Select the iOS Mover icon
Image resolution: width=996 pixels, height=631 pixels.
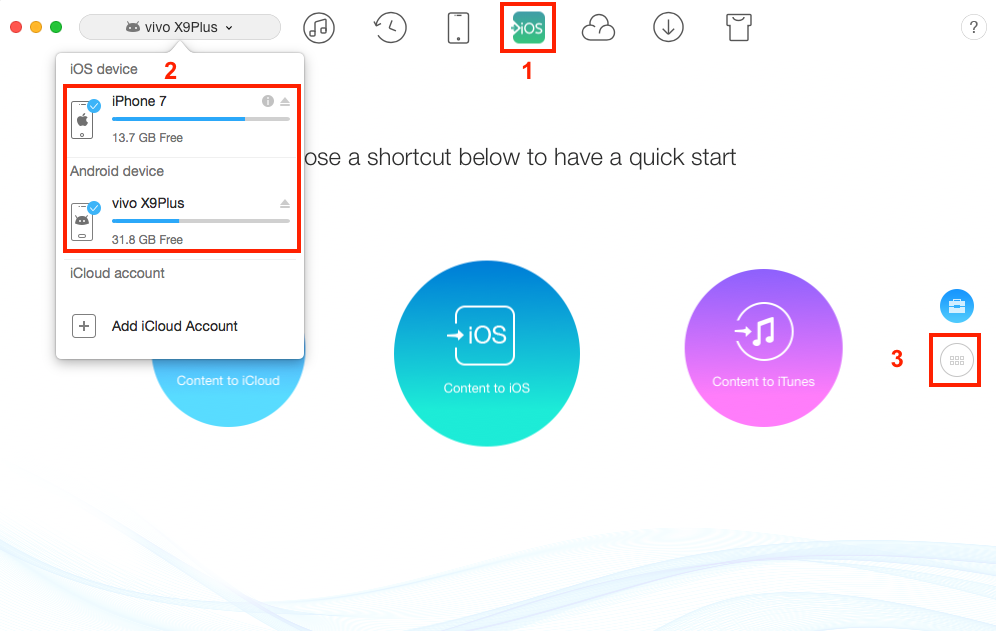(528, 28)
